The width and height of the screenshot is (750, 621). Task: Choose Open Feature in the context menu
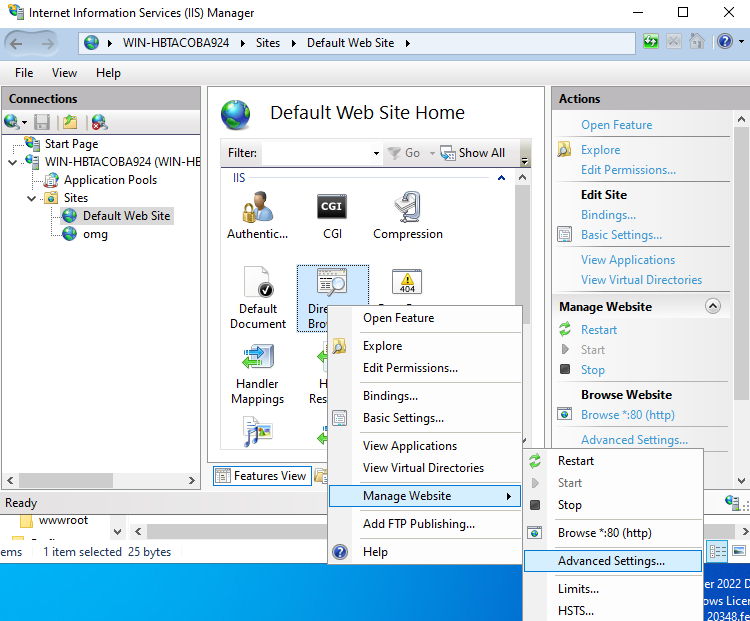[425, 318]
